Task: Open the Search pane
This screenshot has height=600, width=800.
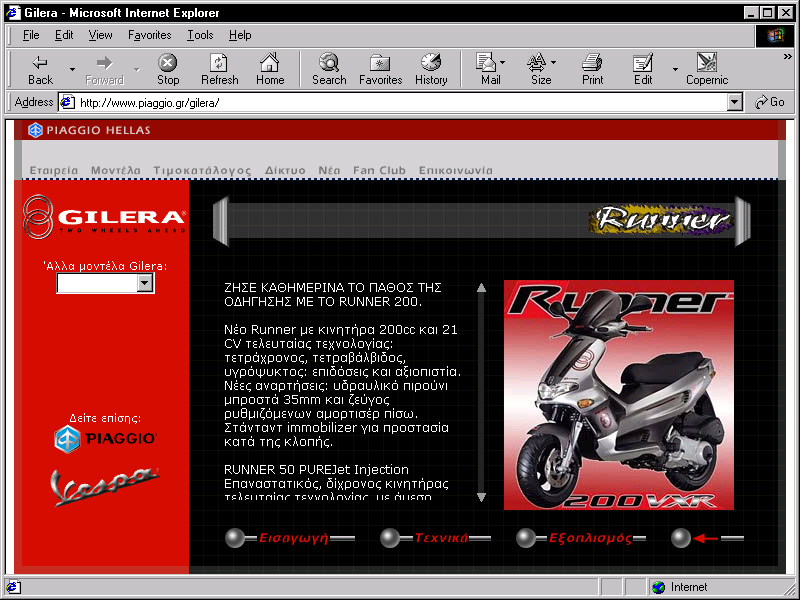Action: point(329,69)
